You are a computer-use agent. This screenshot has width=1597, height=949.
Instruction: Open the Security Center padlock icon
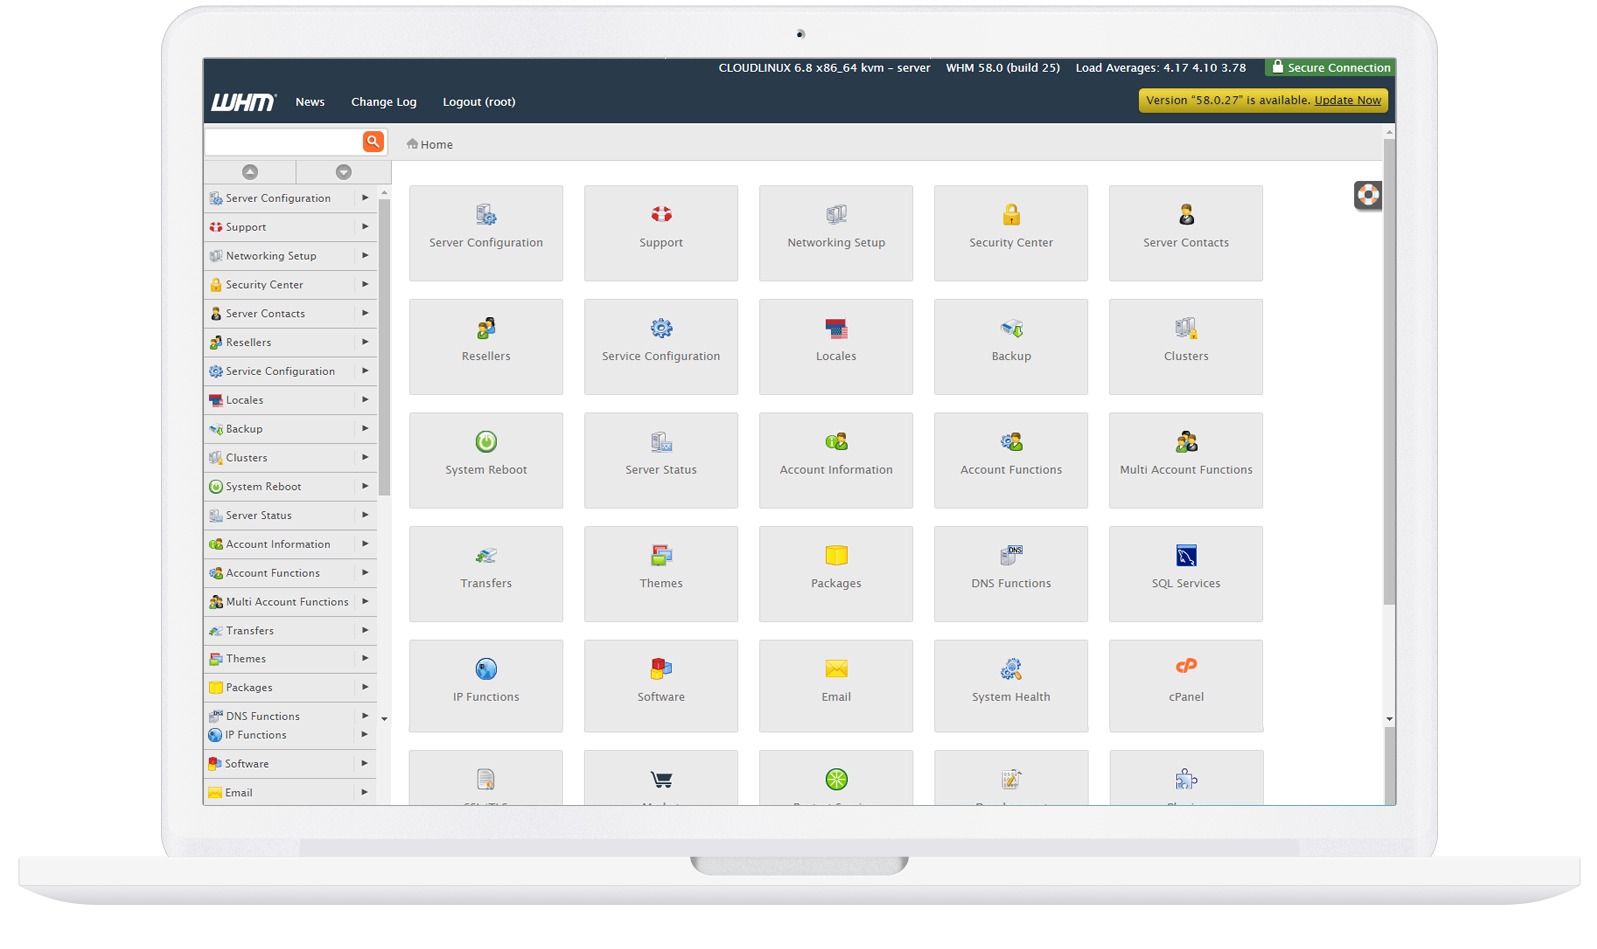tap(1011, 215)
